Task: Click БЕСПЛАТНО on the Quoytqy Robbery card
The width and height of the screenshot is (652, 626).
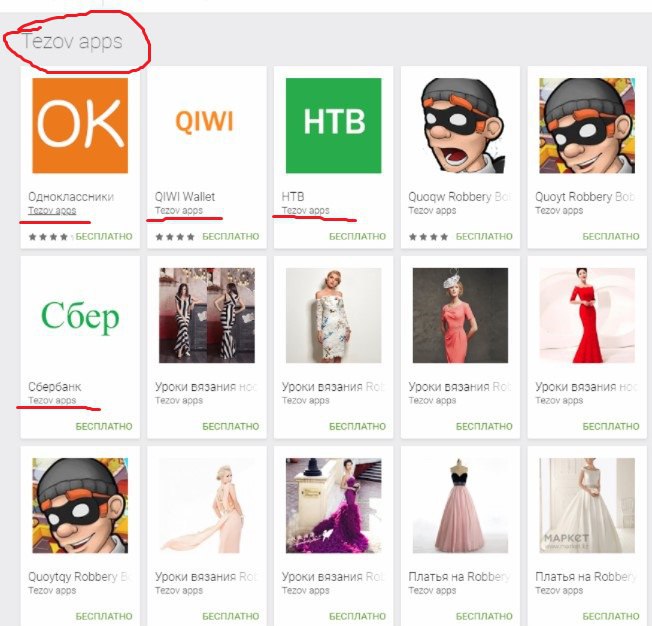Action: (104, 616)
